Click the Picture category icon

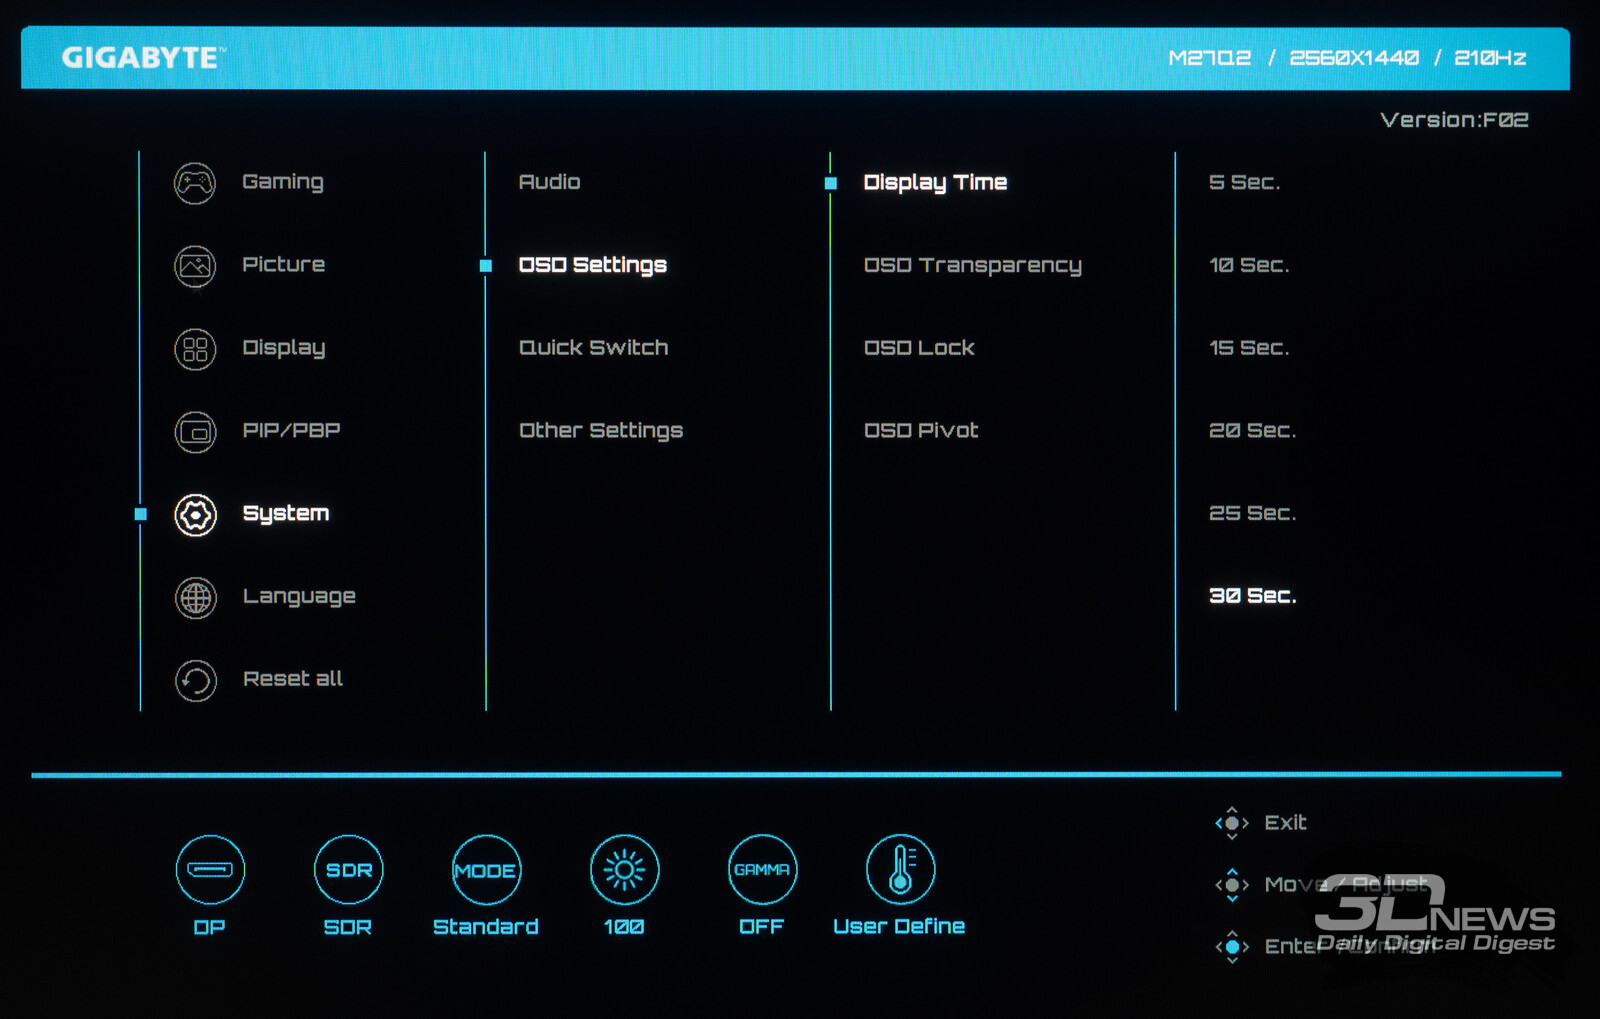[x=195, y=266]
